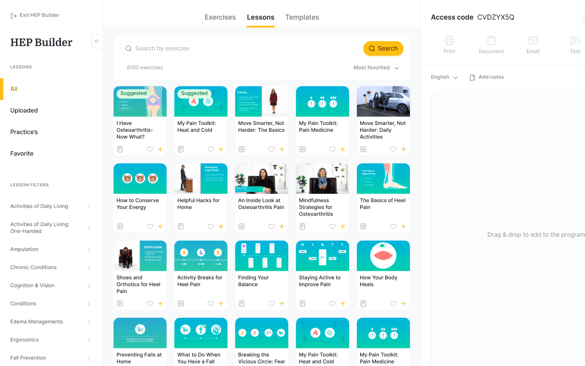The height and width of the screenshot is (366, 585).
Task: Add 'How Your Body Heals' with plus icon
Action: point(403,304)
